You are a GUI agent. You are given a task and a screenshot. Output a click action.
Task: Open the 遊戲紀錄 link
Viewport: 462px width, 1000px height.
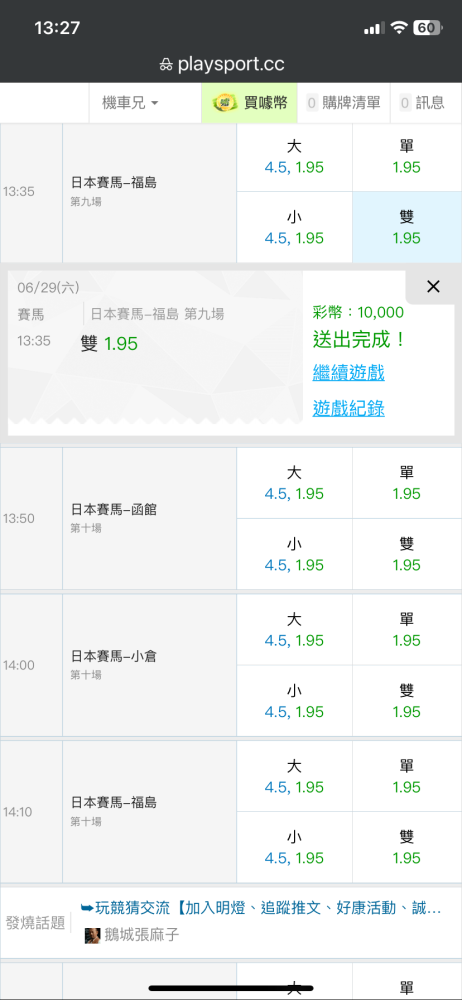coord(348,408)
